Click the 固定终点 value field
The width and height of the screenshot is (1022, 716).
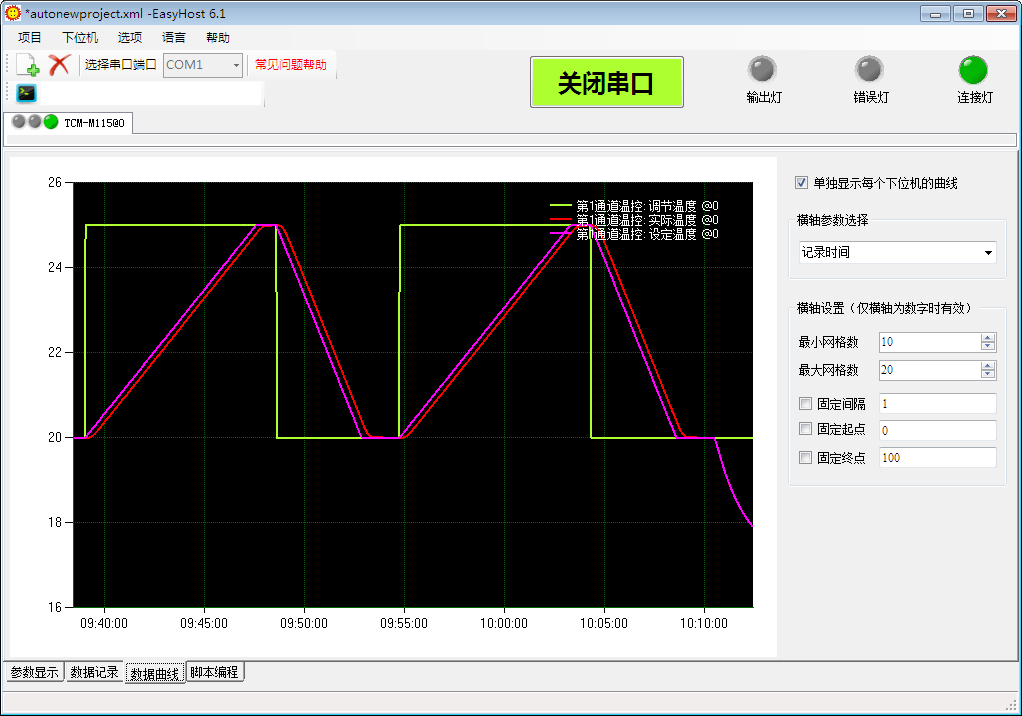pos(937,457)
